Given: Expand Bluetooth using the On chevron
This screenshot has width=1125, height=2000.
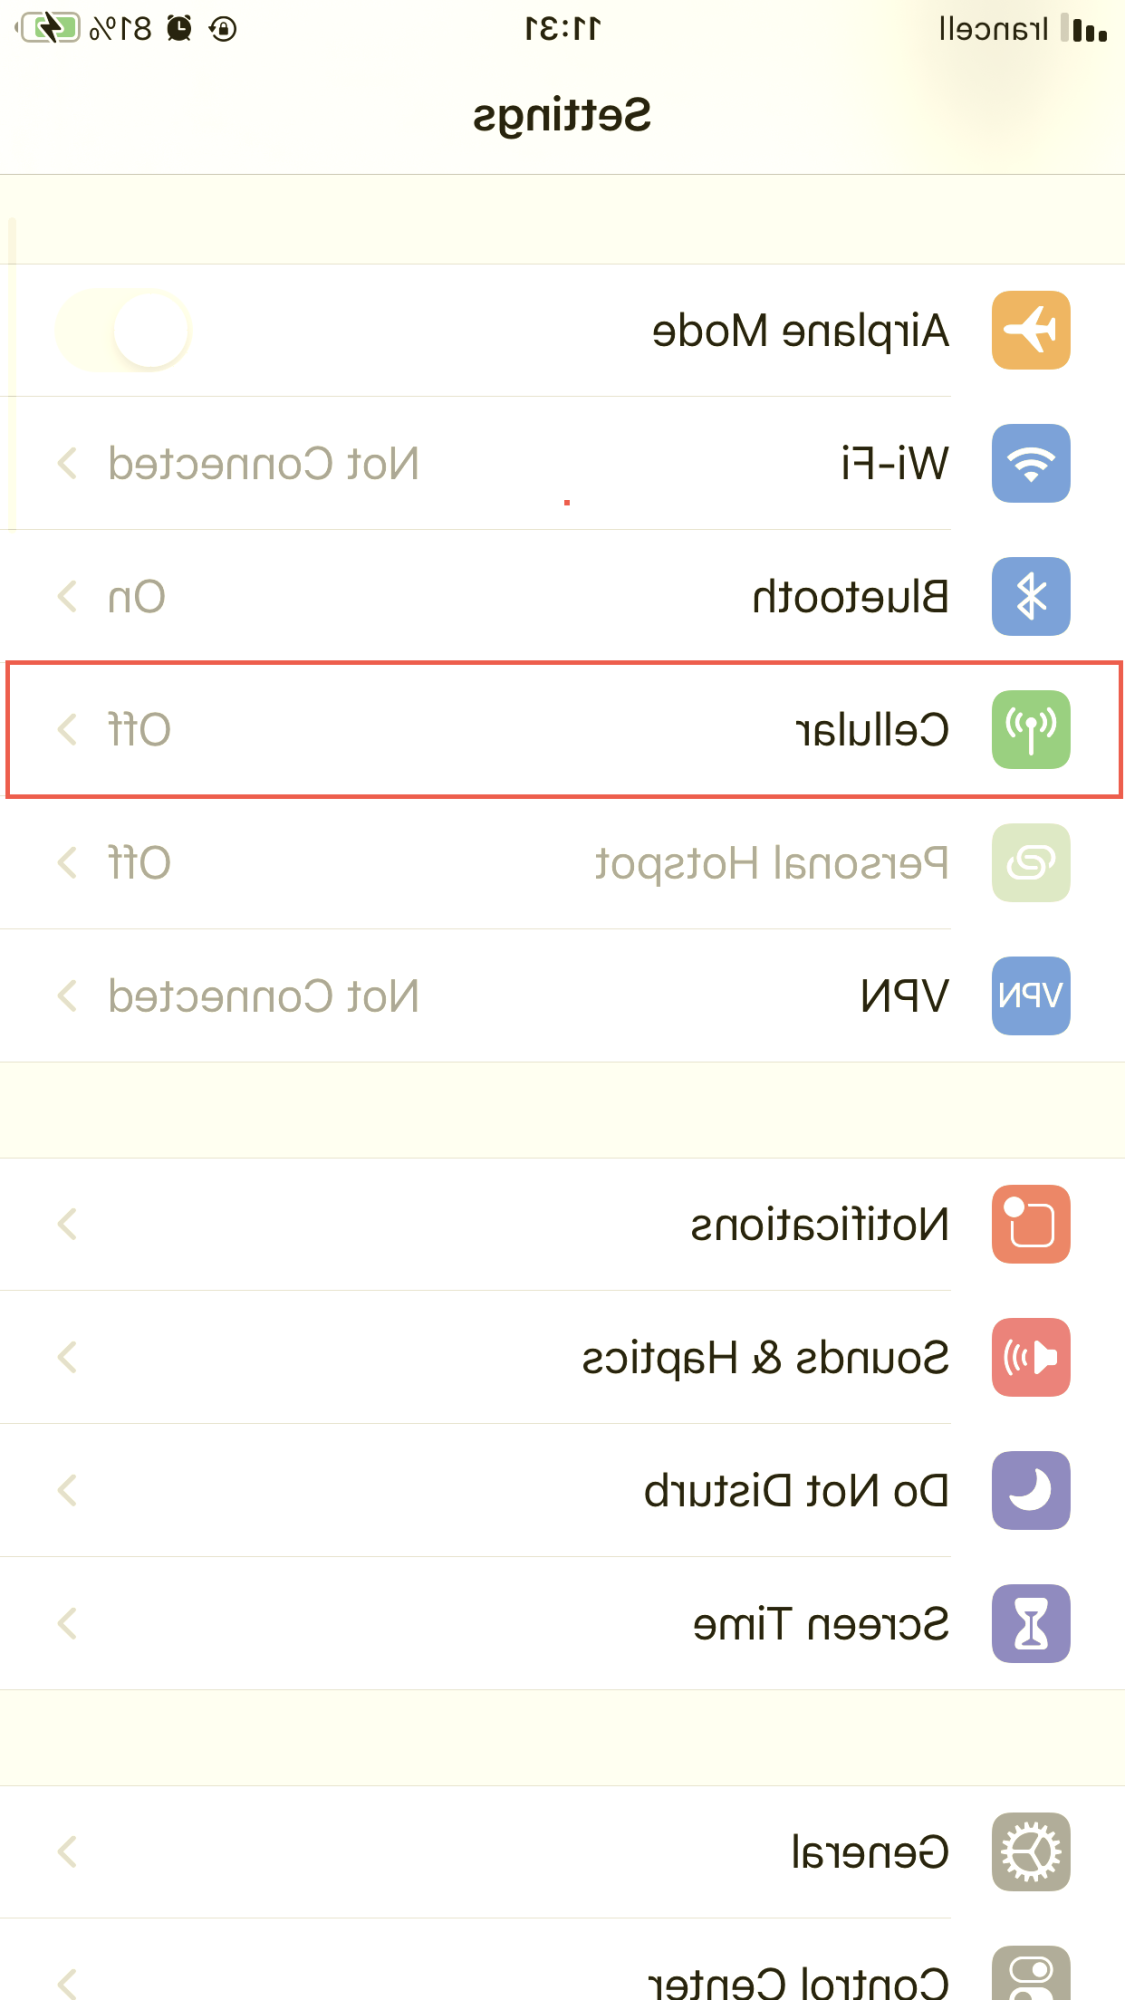Looking at the screenshot, I should pos(68,596).
